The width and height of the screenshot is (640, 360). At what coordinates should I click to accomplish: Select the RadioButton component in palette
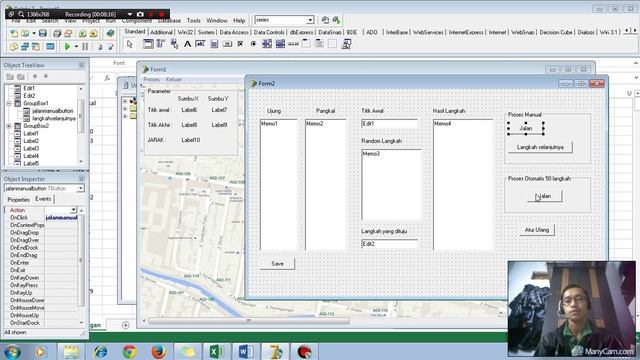point(253,44)
